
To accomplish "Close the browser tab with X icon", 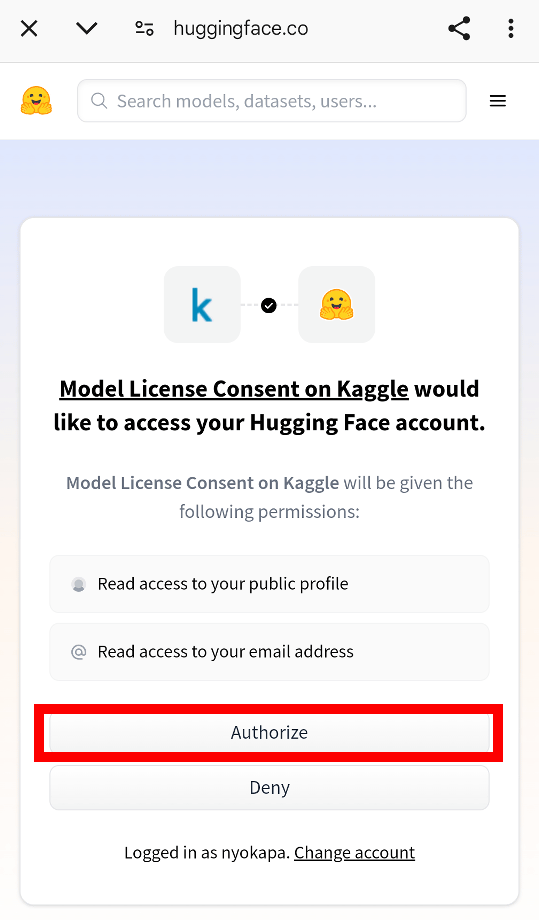I will pyautogui.click(x=29, y=28).
